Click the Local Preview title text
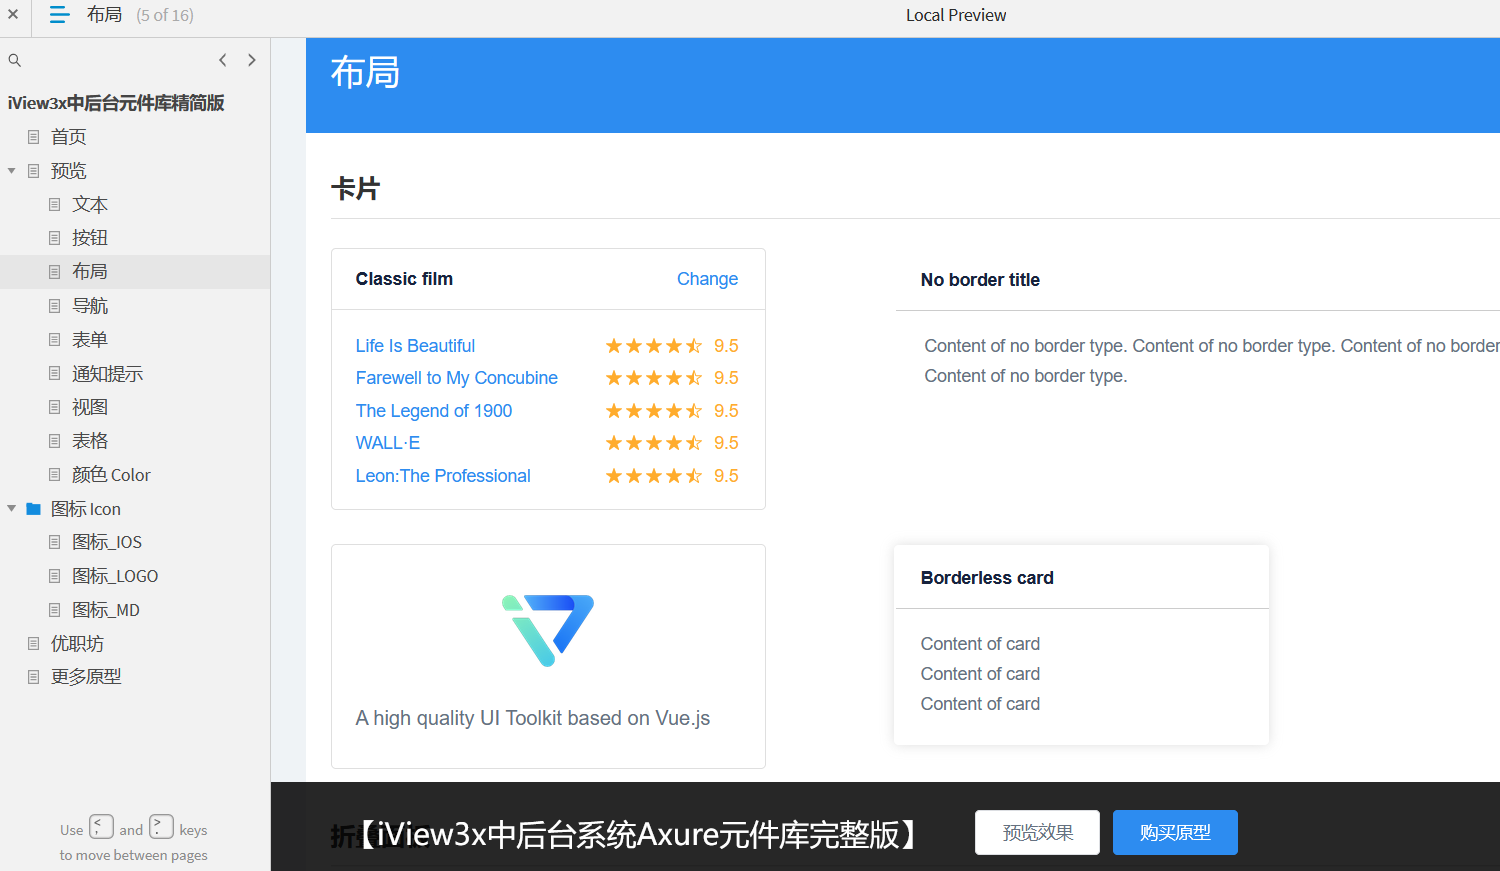Image resolution: width=1500 pixels, height=871 pixels. [956, 15]
